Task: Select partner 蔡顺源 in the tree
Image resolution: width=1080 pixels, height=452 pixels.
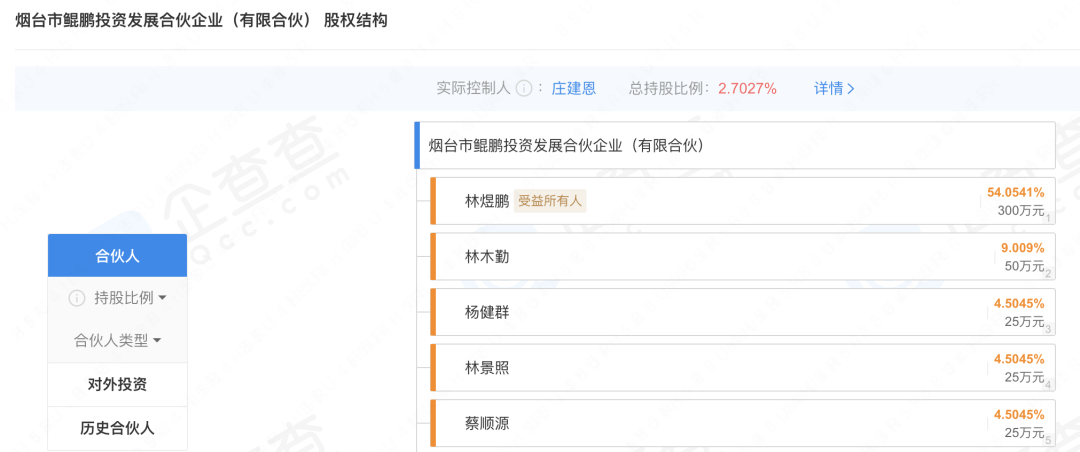Action: [487, 424]
